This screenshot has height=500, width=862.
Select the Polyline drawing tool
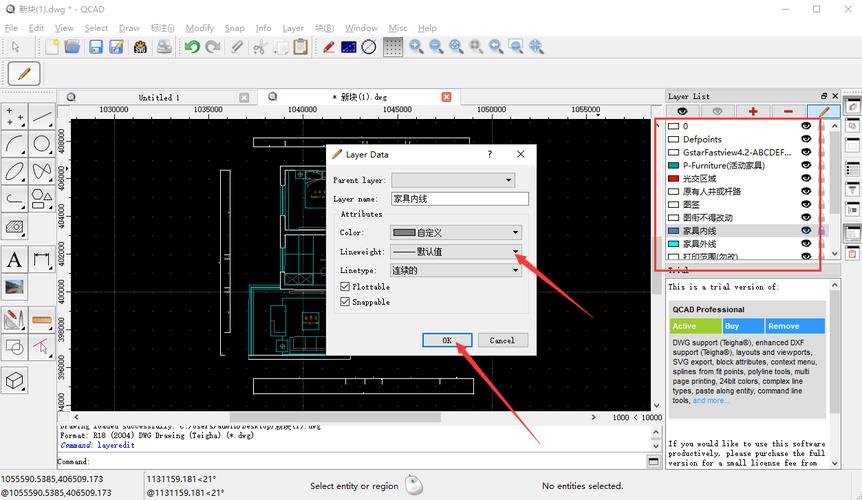14,199
